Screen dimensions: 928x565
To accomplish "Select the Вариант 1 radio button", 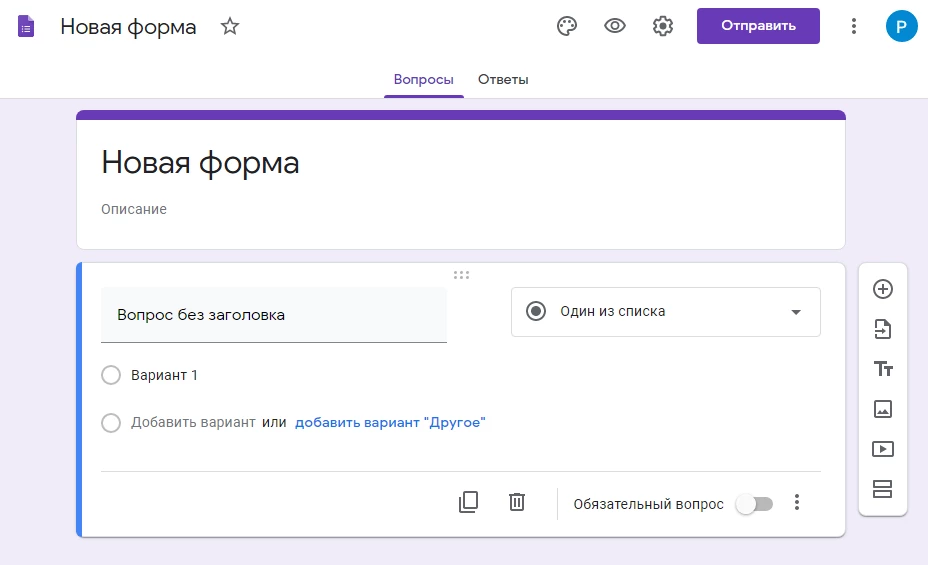I will [x=111, y=375].
